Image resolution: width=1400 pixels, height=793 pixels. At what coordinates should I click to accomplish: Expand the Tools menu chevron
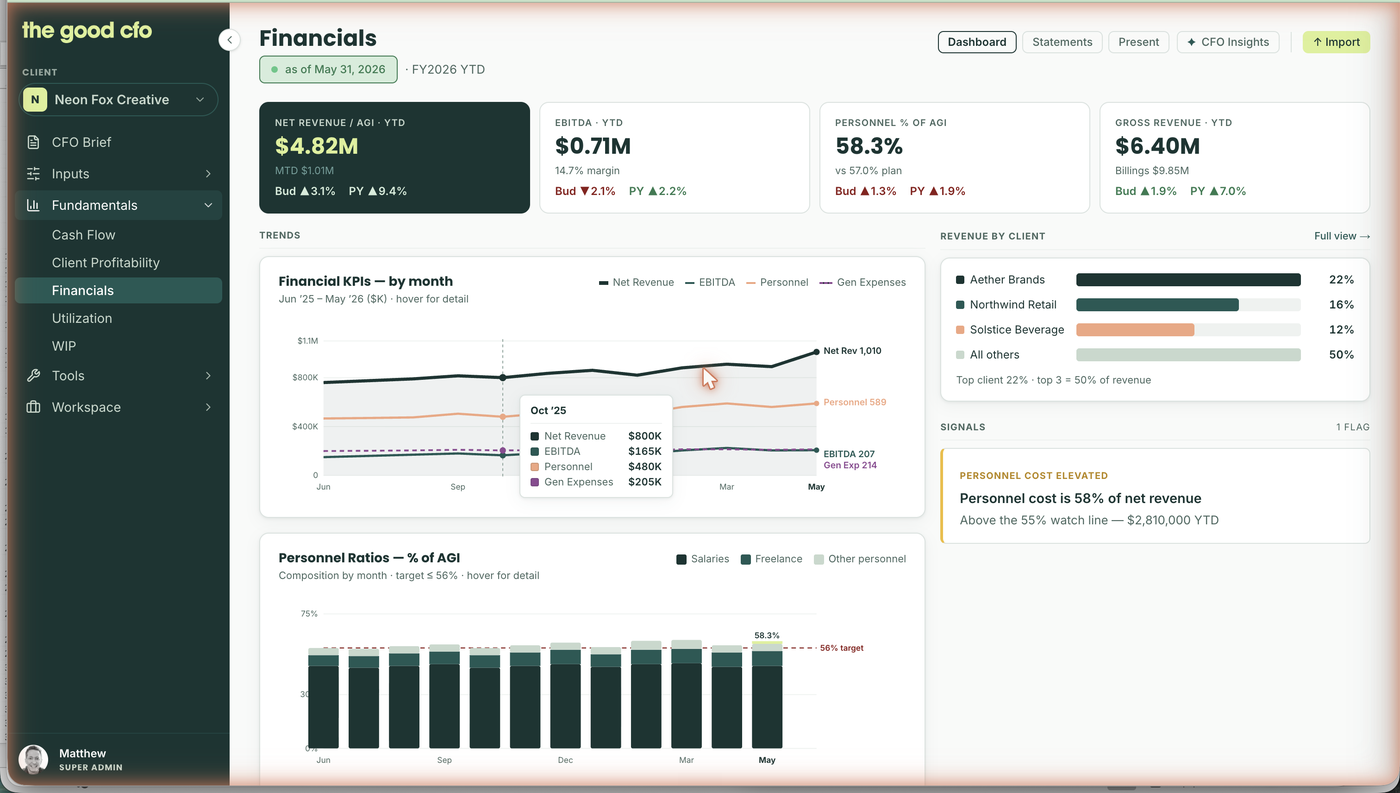(x=208, y=376)
